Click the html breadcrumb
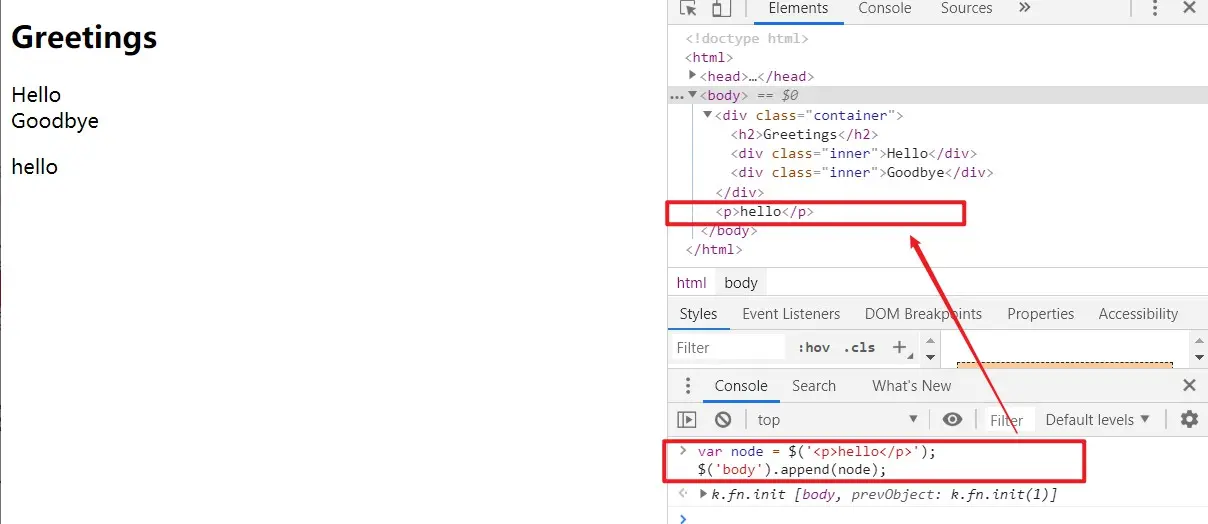This screenshot has width=1208, height=524. [691, 283]
